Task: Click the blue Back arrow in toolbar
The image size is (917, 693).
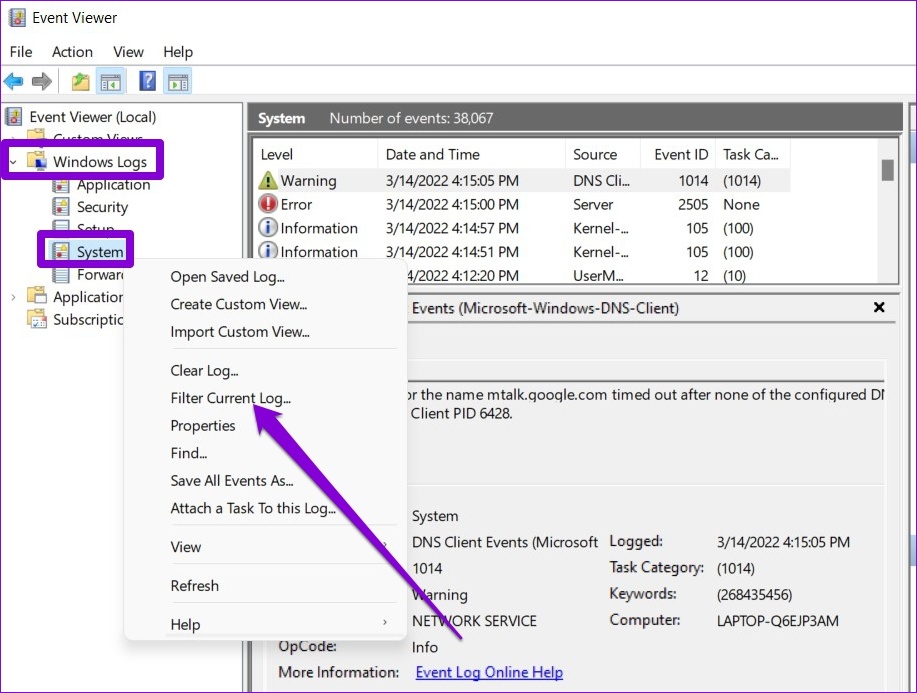Action: (x=14, y=82)
